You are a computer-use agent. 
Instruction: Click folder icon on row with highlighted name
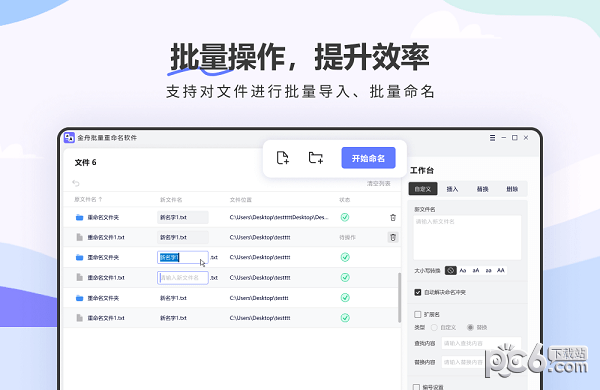pyautogui.click(x=79, y=257)
